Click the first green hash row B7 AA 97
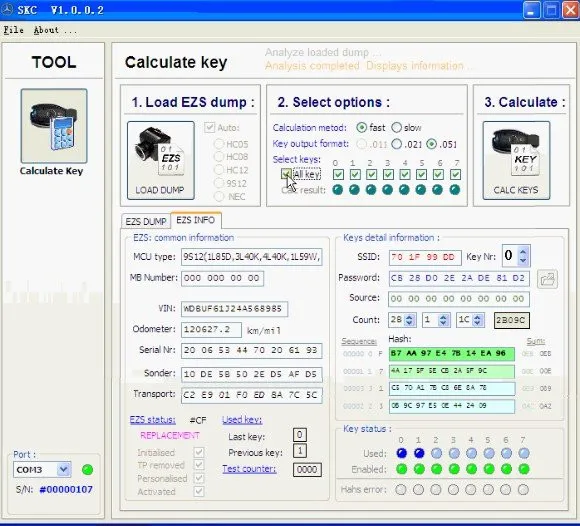The height and width of the screenshot is (526, 580). [452, 354]
